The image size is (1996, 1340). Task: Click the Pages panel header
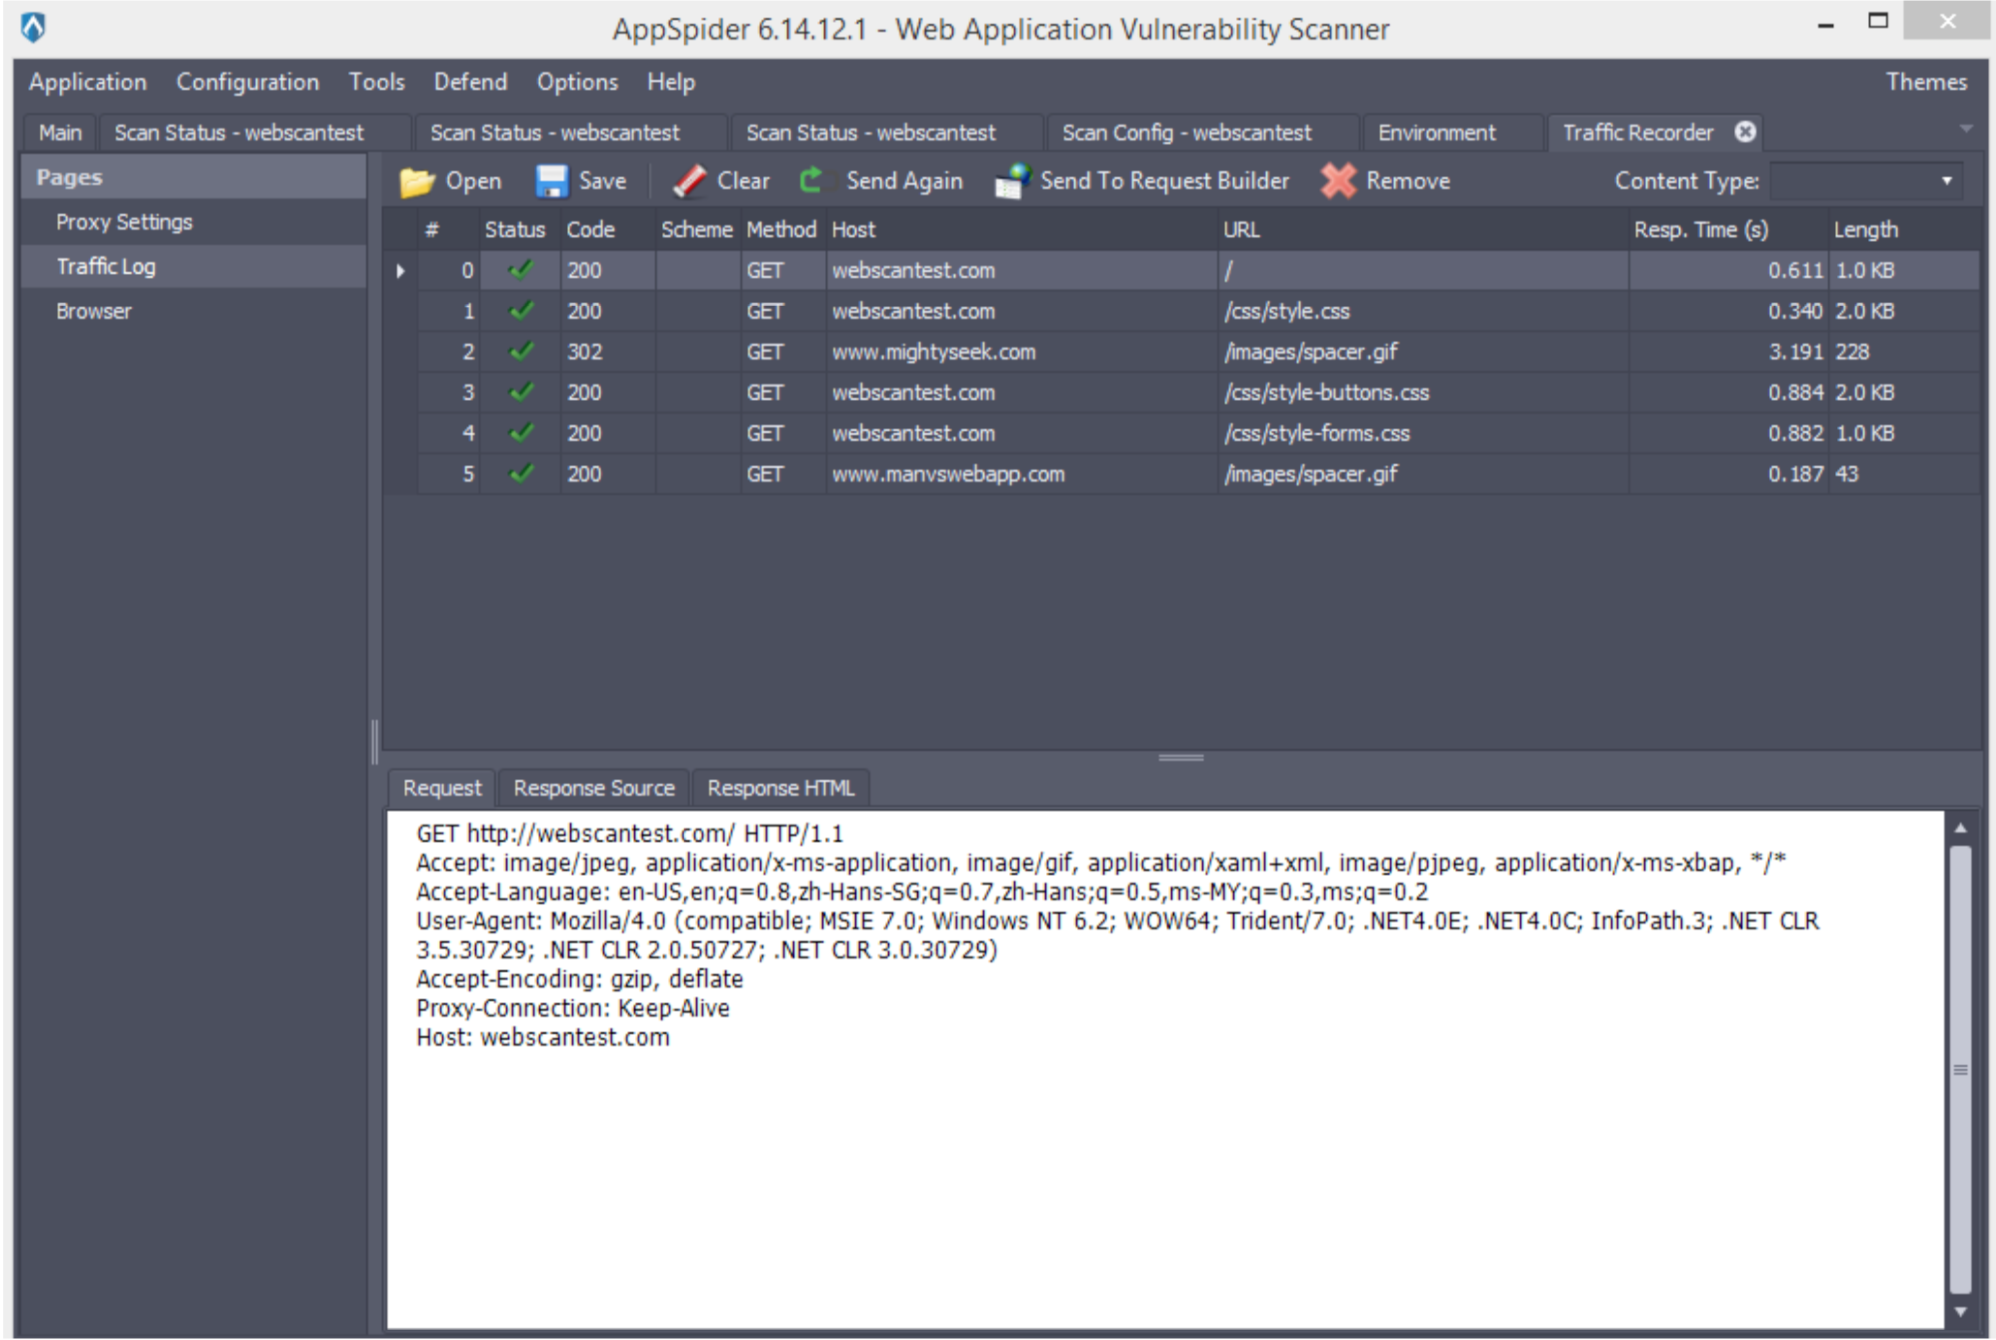pyautogui.click(x=194, y=177)
